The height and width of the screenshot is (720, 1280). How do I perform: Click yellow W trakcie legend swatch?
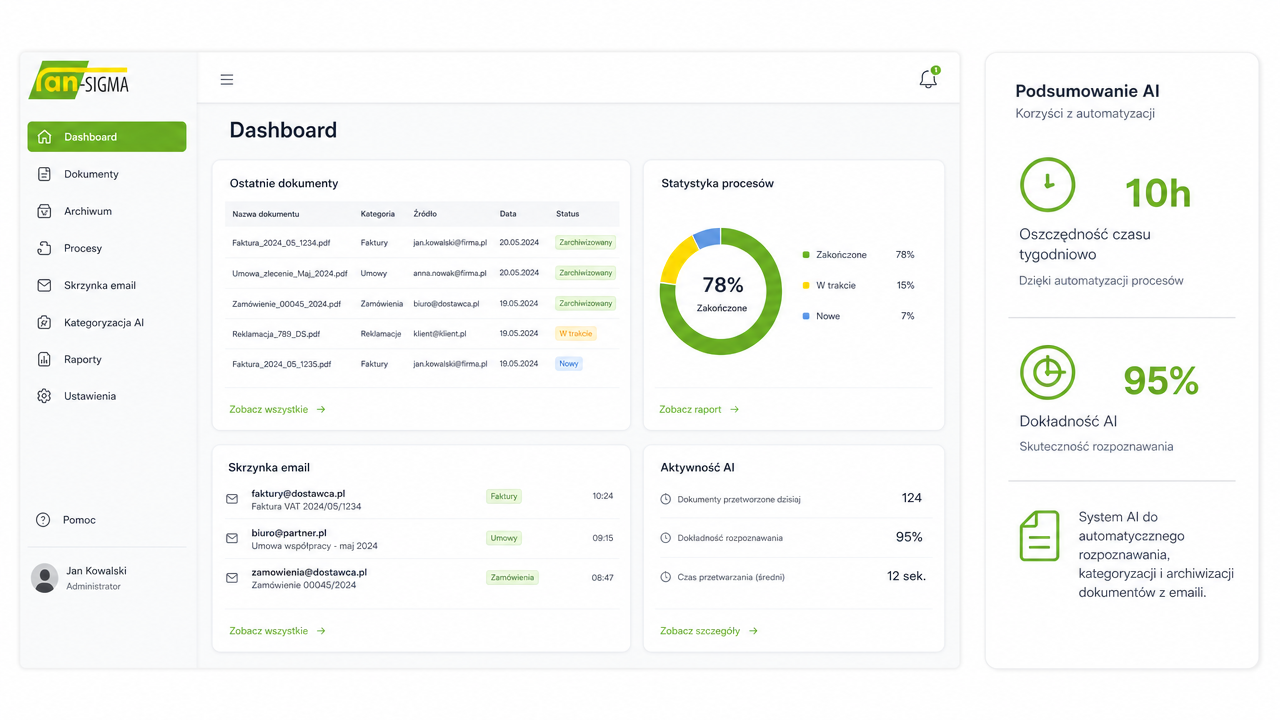[x=806, y=285]
